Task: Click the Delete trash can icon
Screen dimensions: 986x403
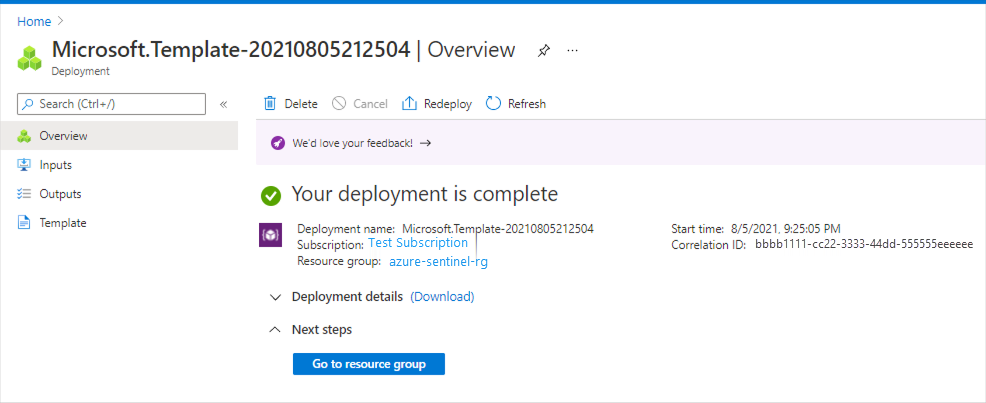Action: [x=270, y=104]
